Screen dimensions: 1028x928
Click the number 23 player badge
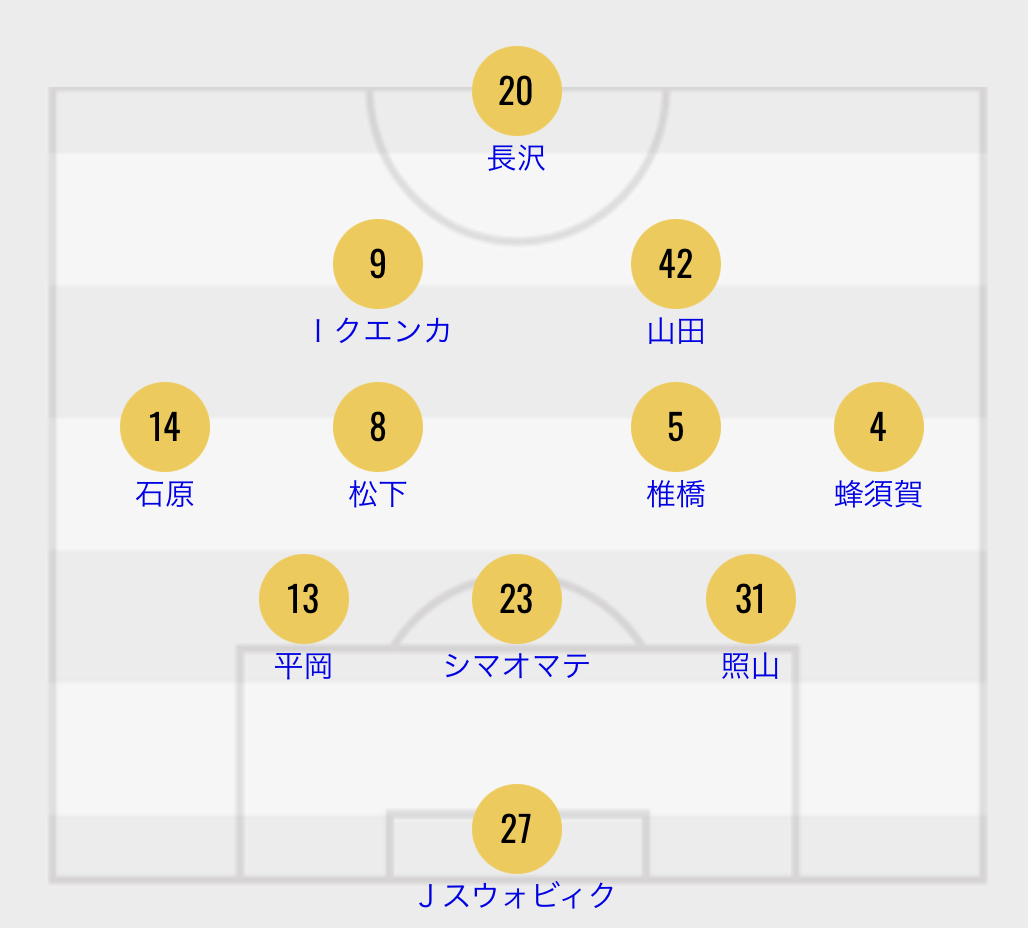point(516,599)
